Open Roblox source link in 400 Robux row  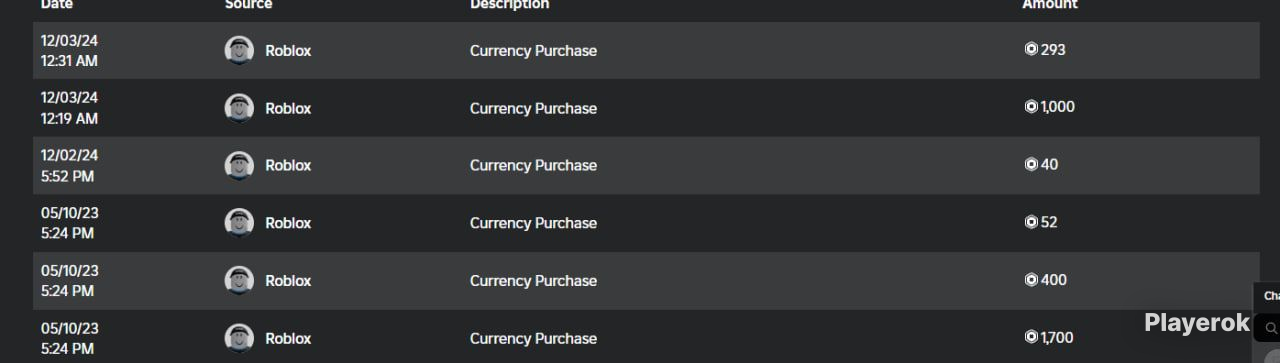(x=288, y=281)
